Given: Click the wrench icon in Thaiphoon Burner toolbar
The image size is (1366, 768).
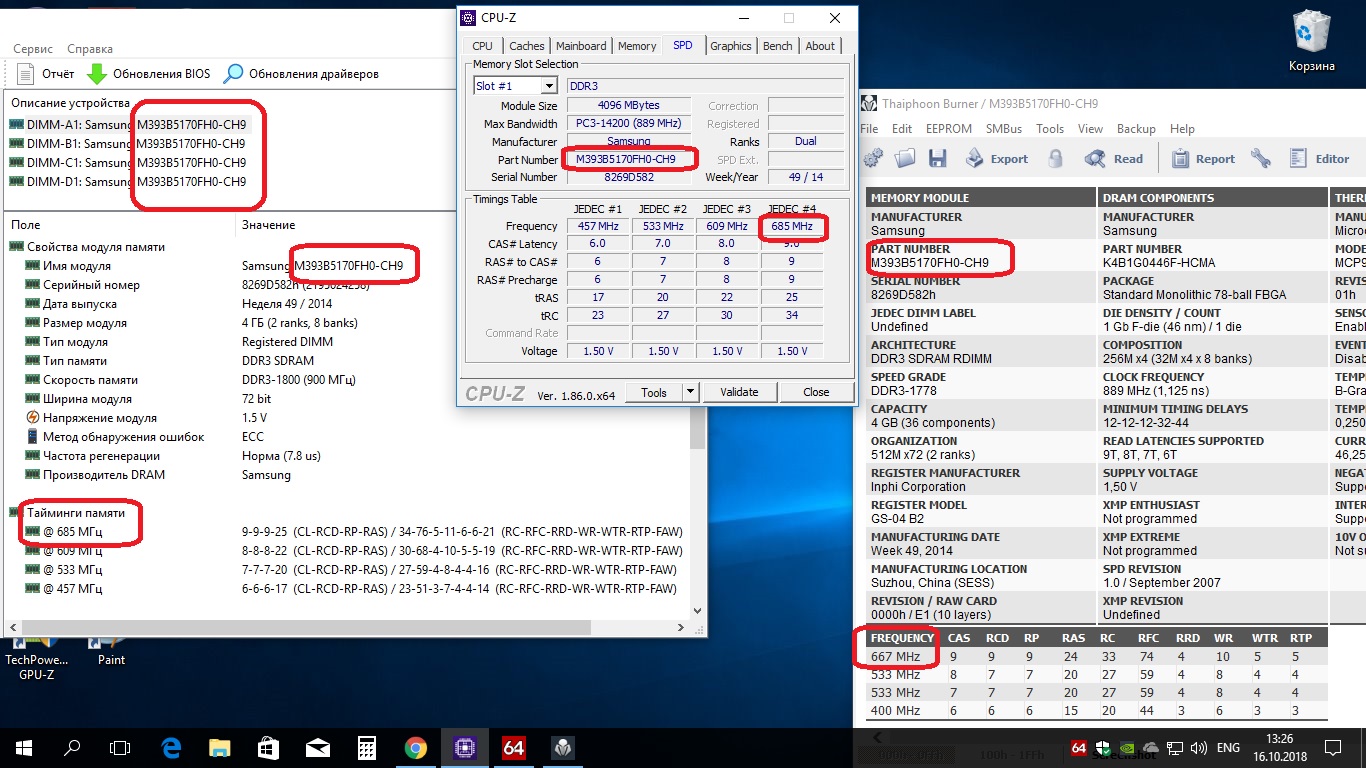Looking at the screenshot, I should click(x=1261, y=158).
